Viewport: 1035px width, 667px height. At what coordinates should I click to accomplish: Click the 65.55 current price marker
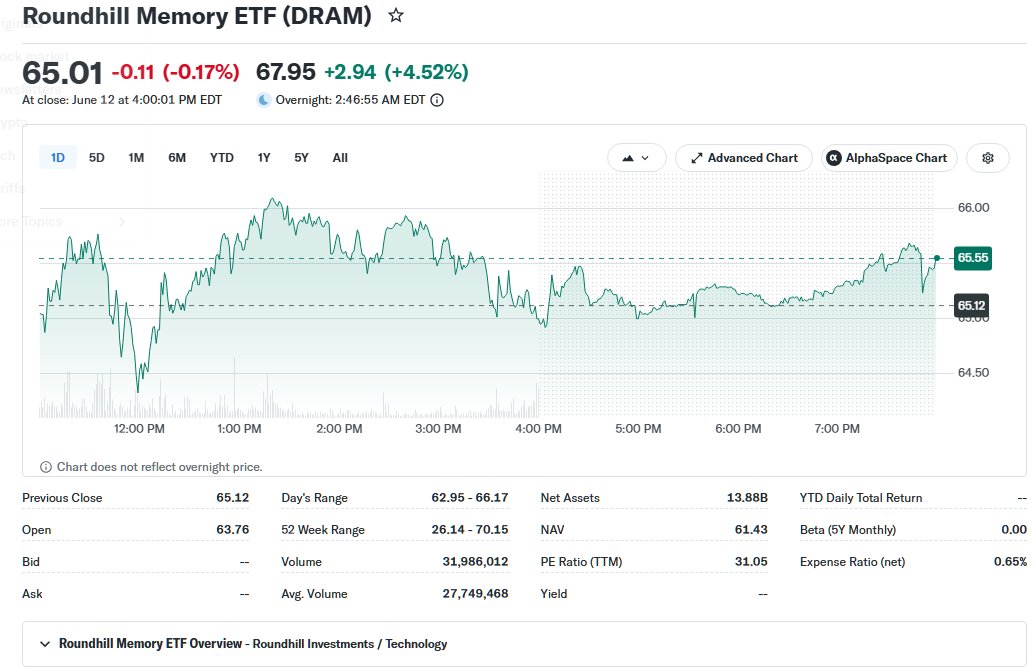[973, 258]
